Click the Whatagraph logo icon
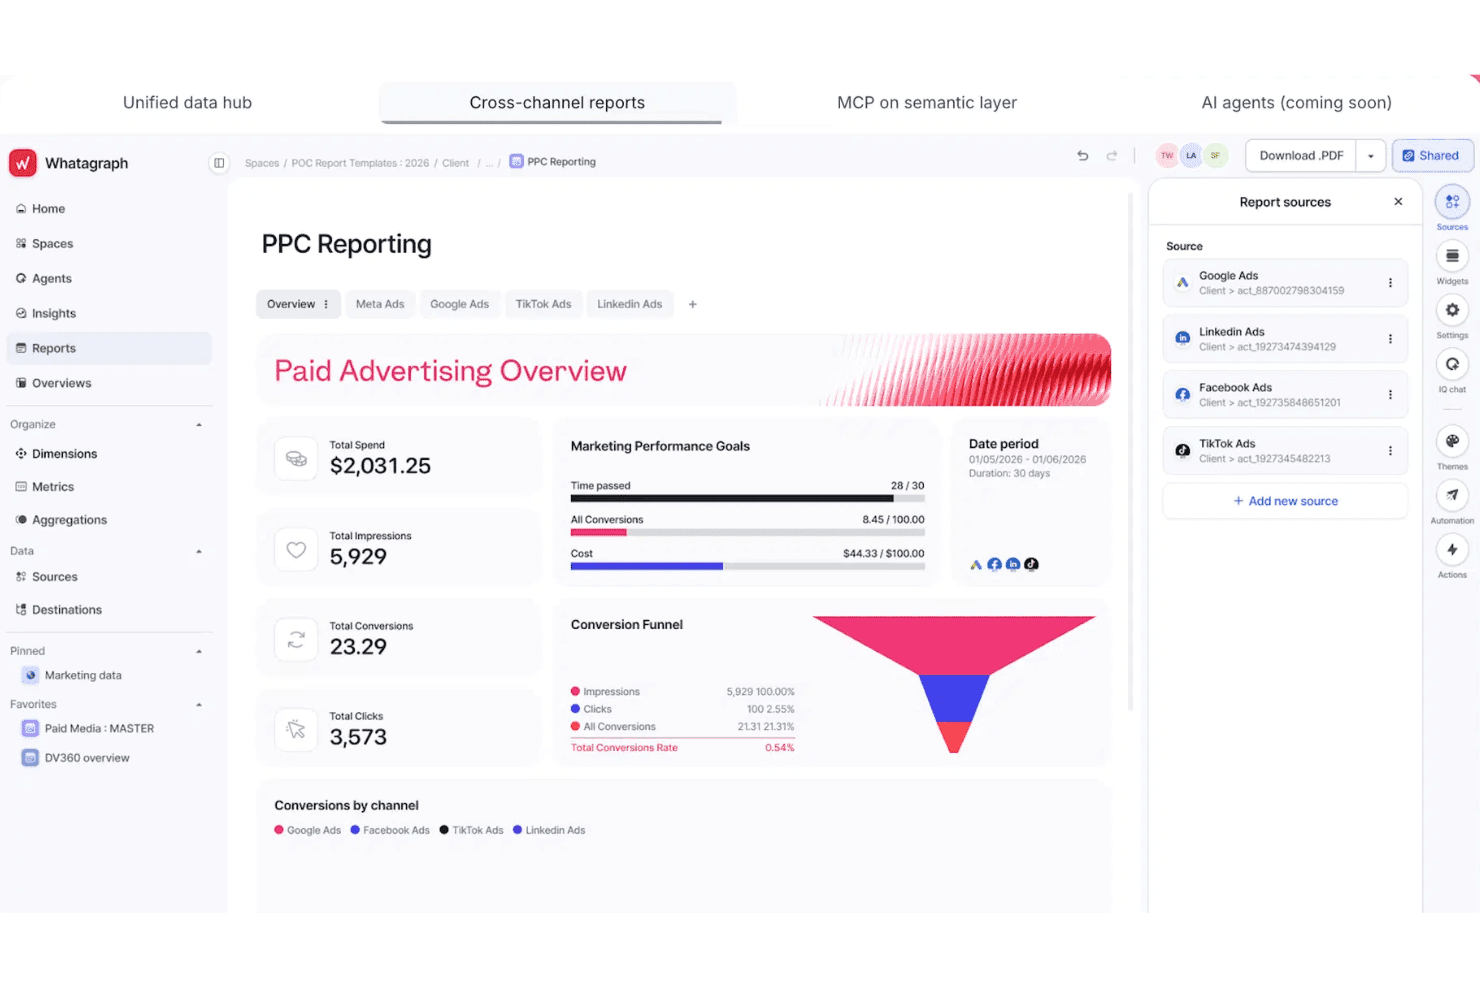 point(23,163)
